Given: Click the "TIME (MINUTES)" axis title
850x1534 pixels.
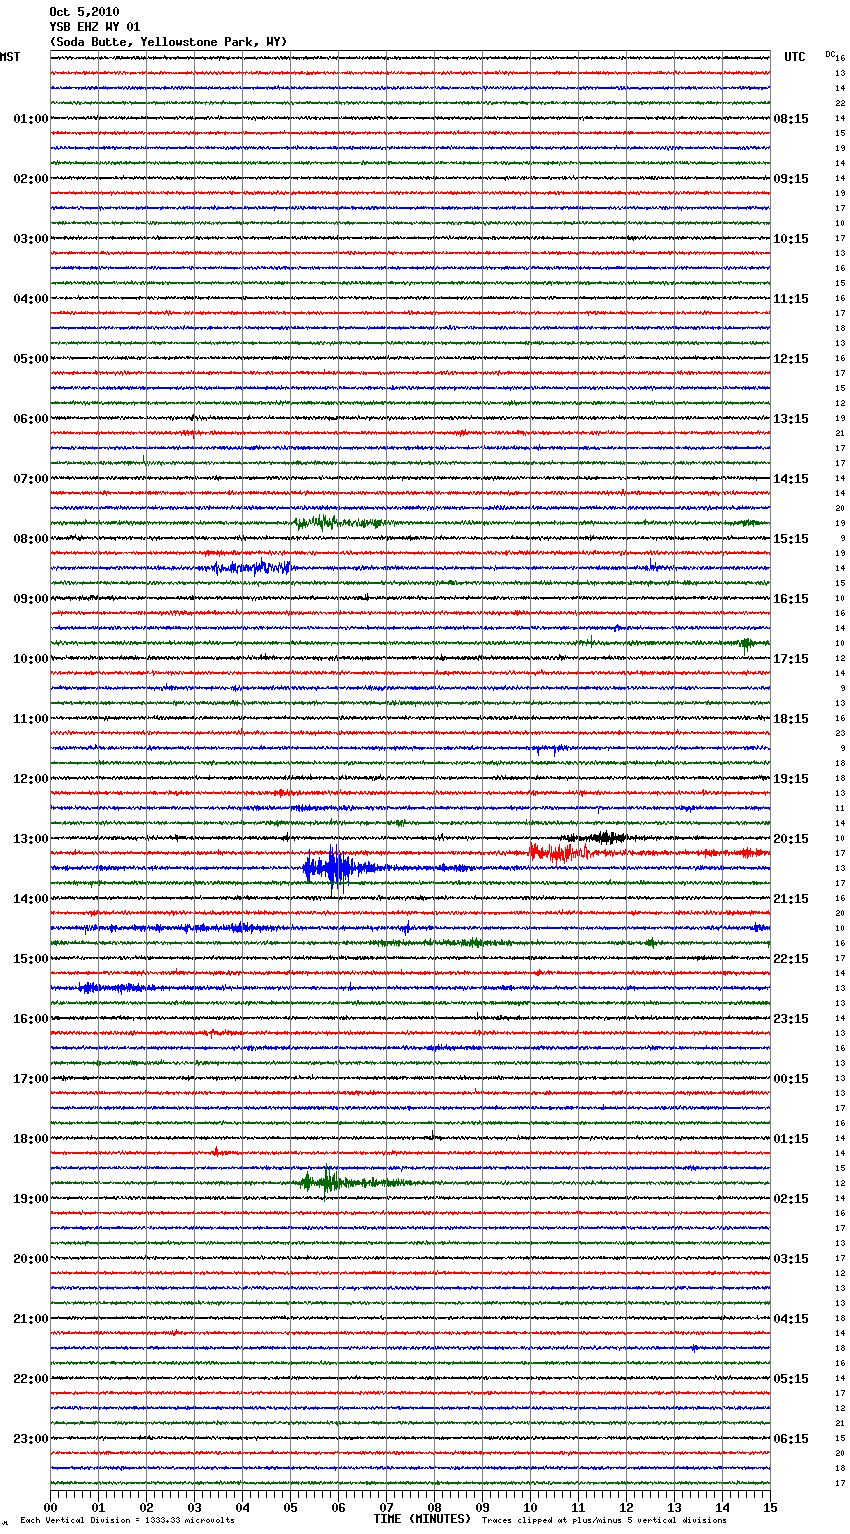Looking at the screenshot, I should 422,1519.
